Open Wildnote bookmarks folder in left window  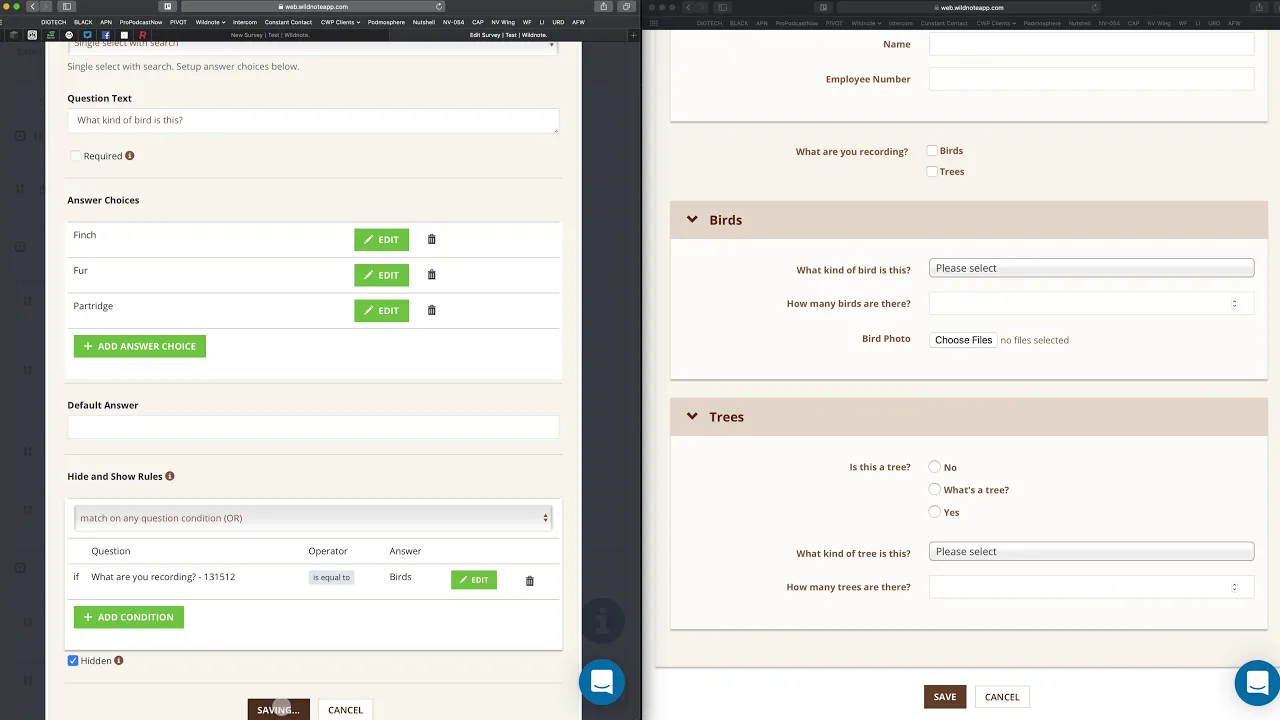point(210,22)
